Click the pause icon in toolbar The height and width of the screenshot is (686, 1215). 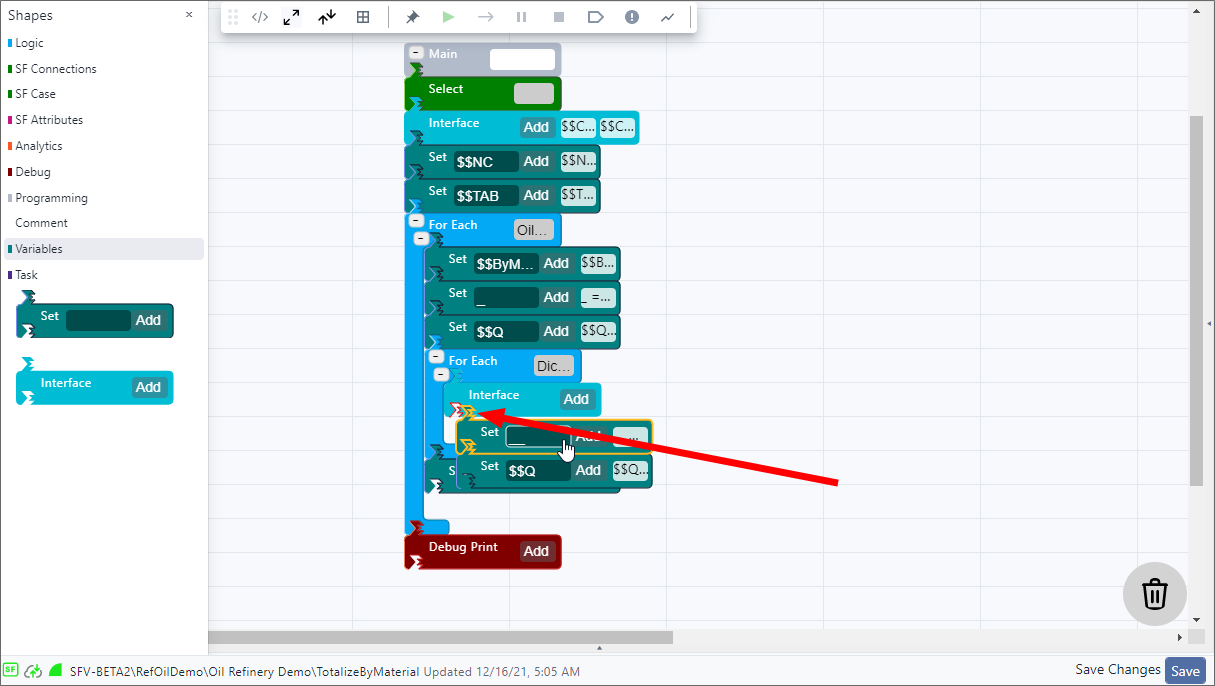pyautogui.click(x=521, y=17)
